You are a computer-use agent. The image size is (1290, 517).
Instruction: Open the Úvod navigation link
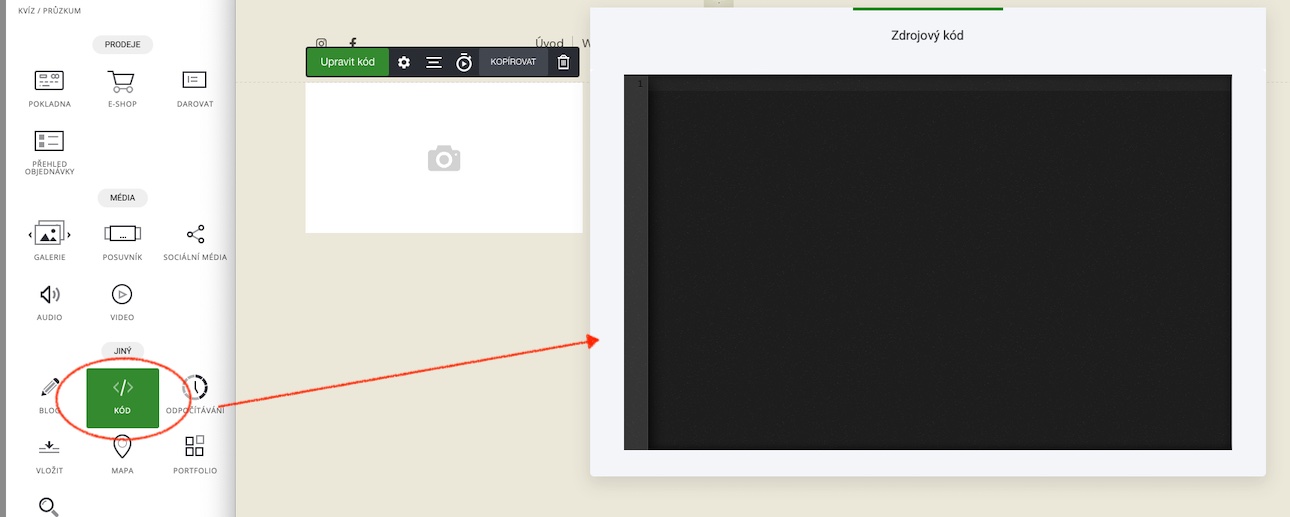pos(549,43)
